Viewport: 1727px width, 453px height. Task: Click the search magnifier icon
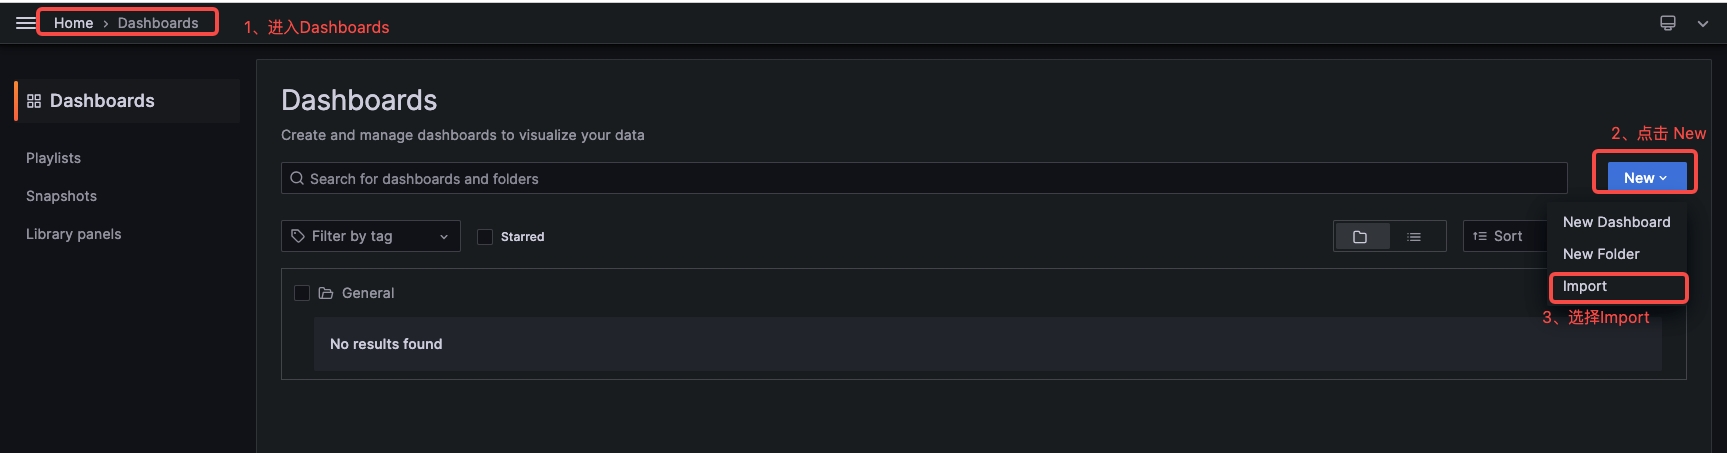[297, 178]
